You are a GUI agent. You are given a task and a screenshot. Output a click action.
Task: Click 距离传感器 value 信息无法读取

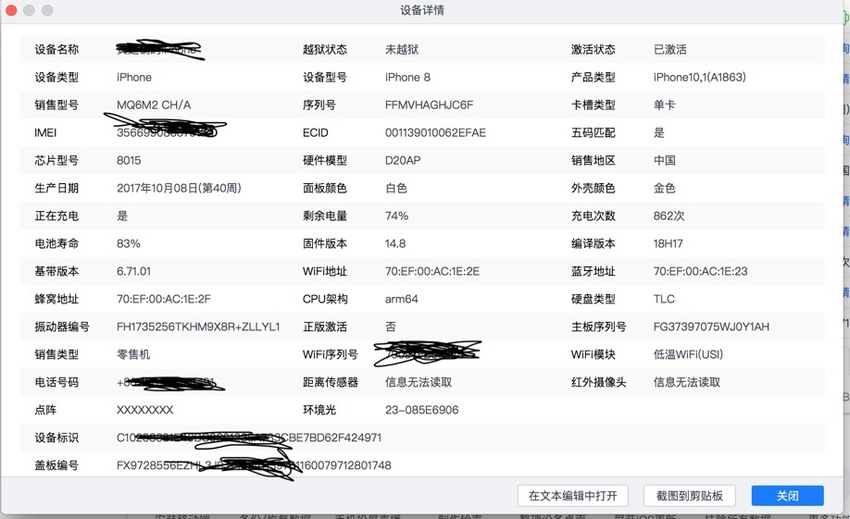418,381
